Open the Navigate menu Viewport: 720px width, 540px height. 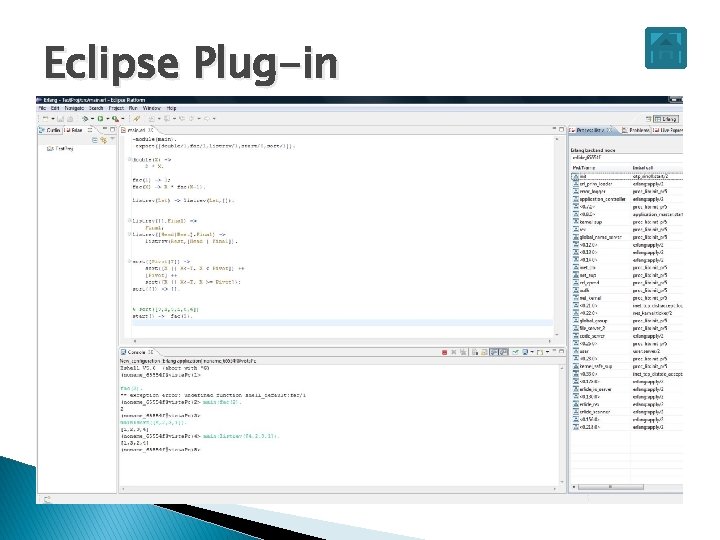click(x=74, y=108)
